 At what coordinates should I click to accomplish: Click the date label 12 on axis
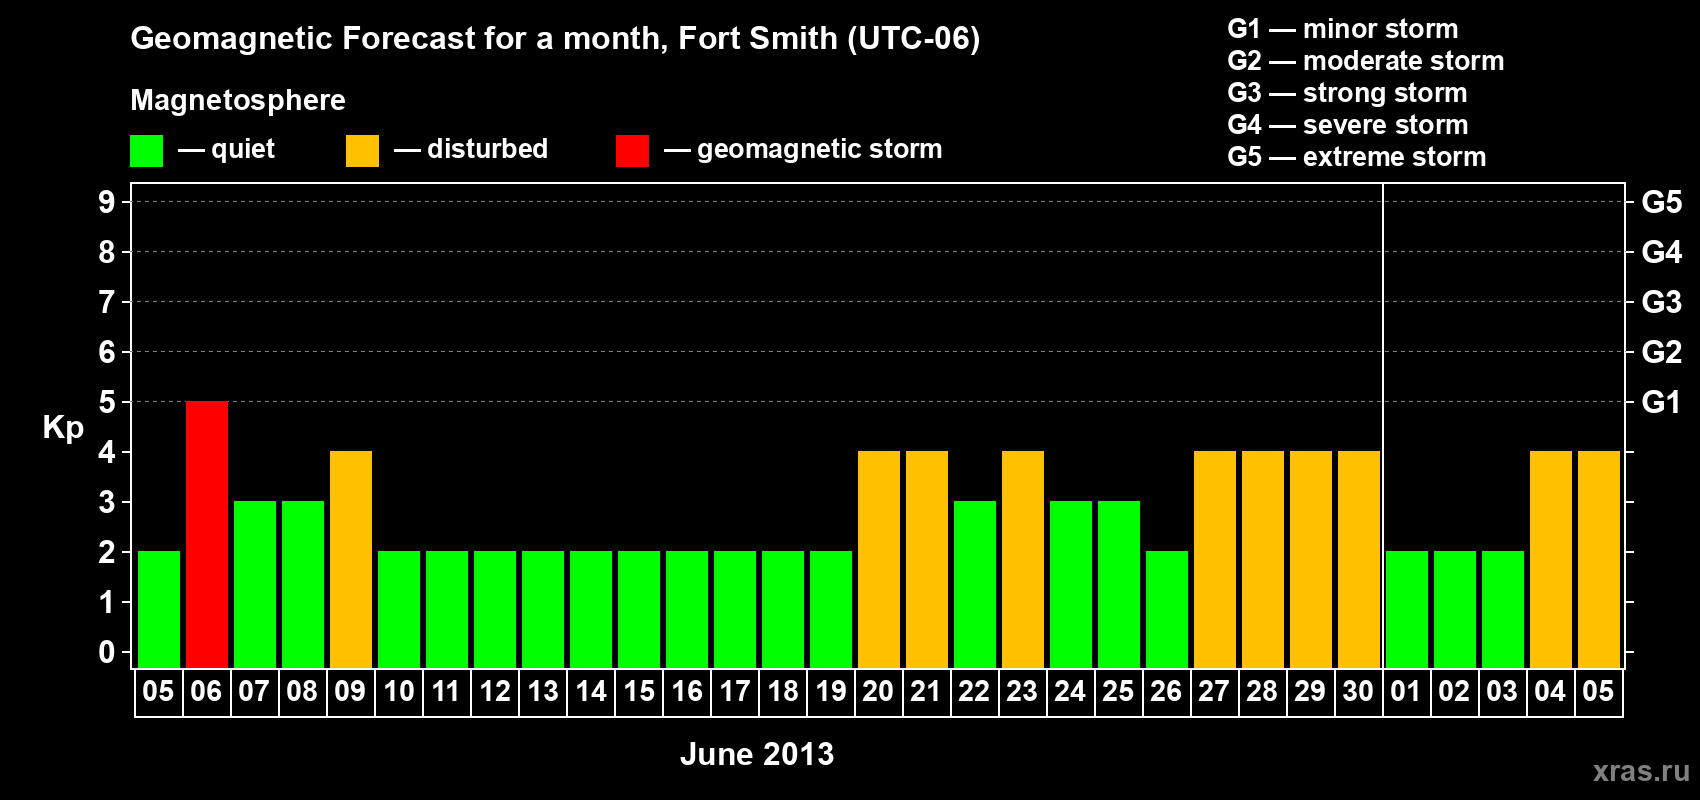pyautogui.click(x=495, y=691)
